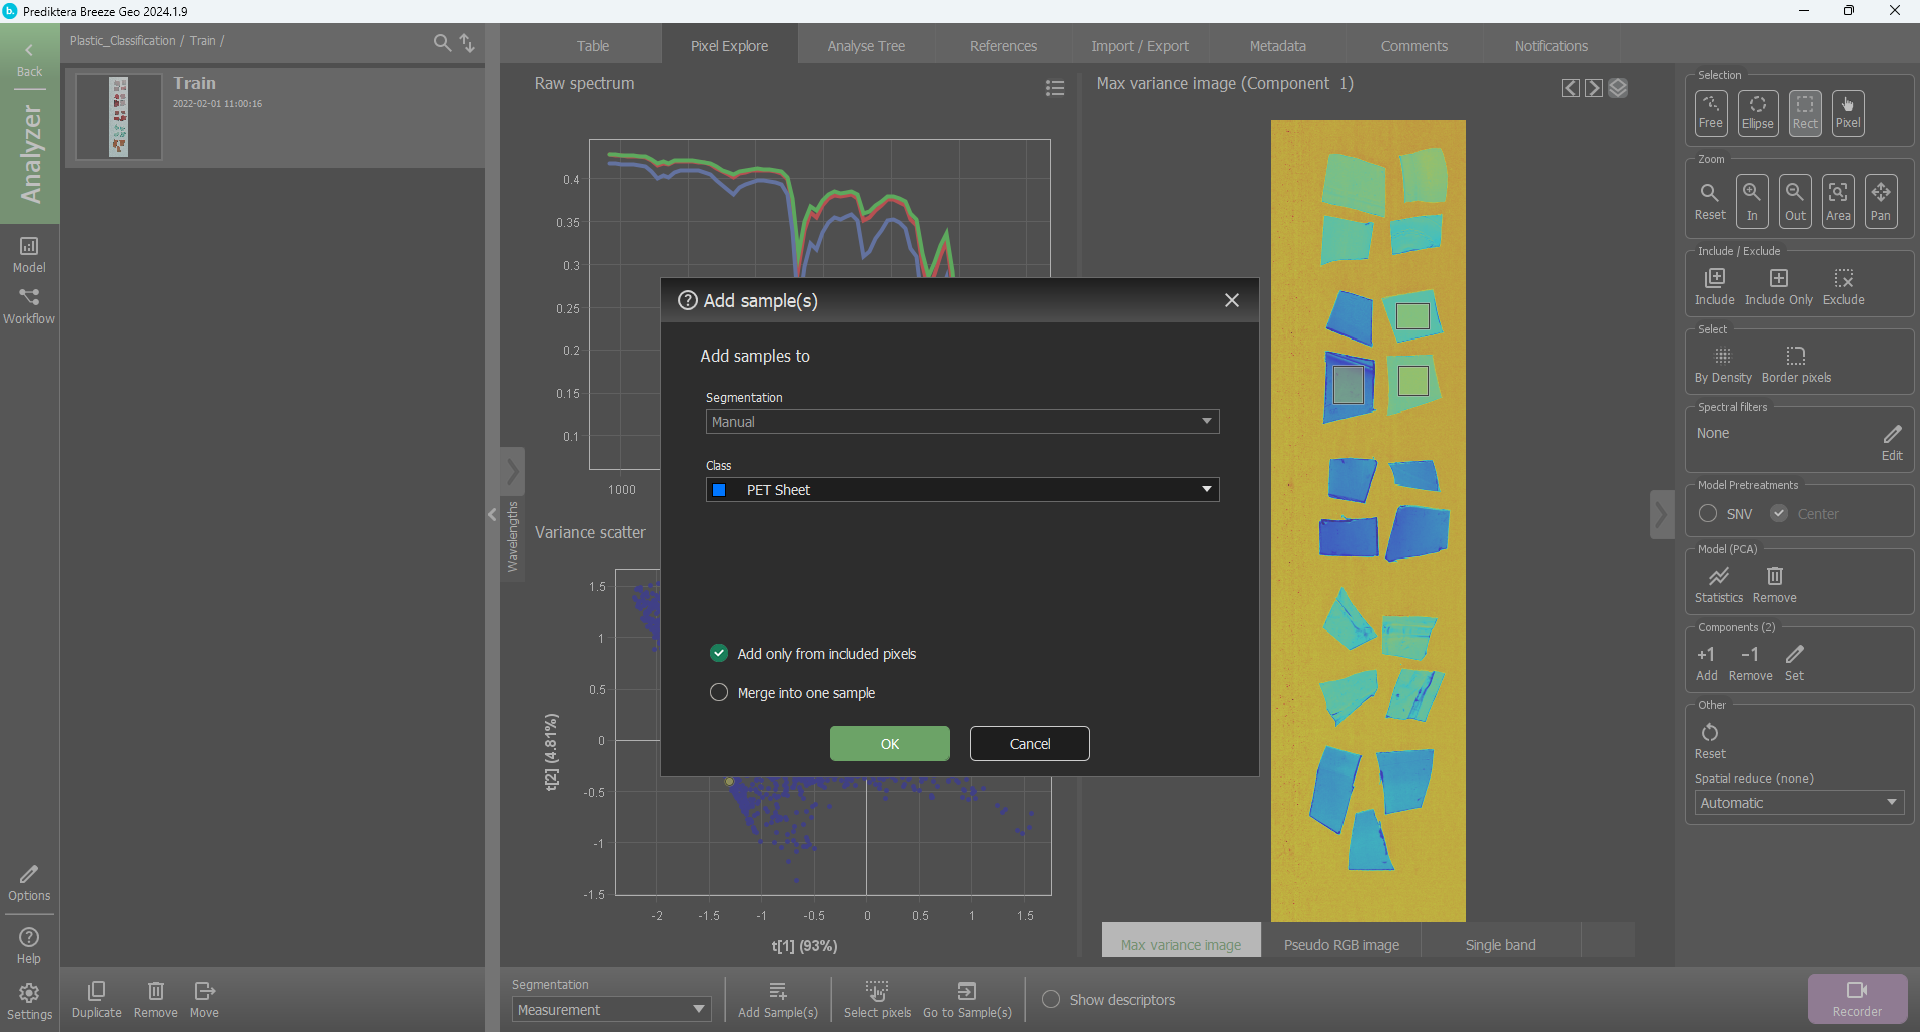Switch to Pseudo RGB image tab
Screen dimensions: 1920x1032
tap(1341, 944)
